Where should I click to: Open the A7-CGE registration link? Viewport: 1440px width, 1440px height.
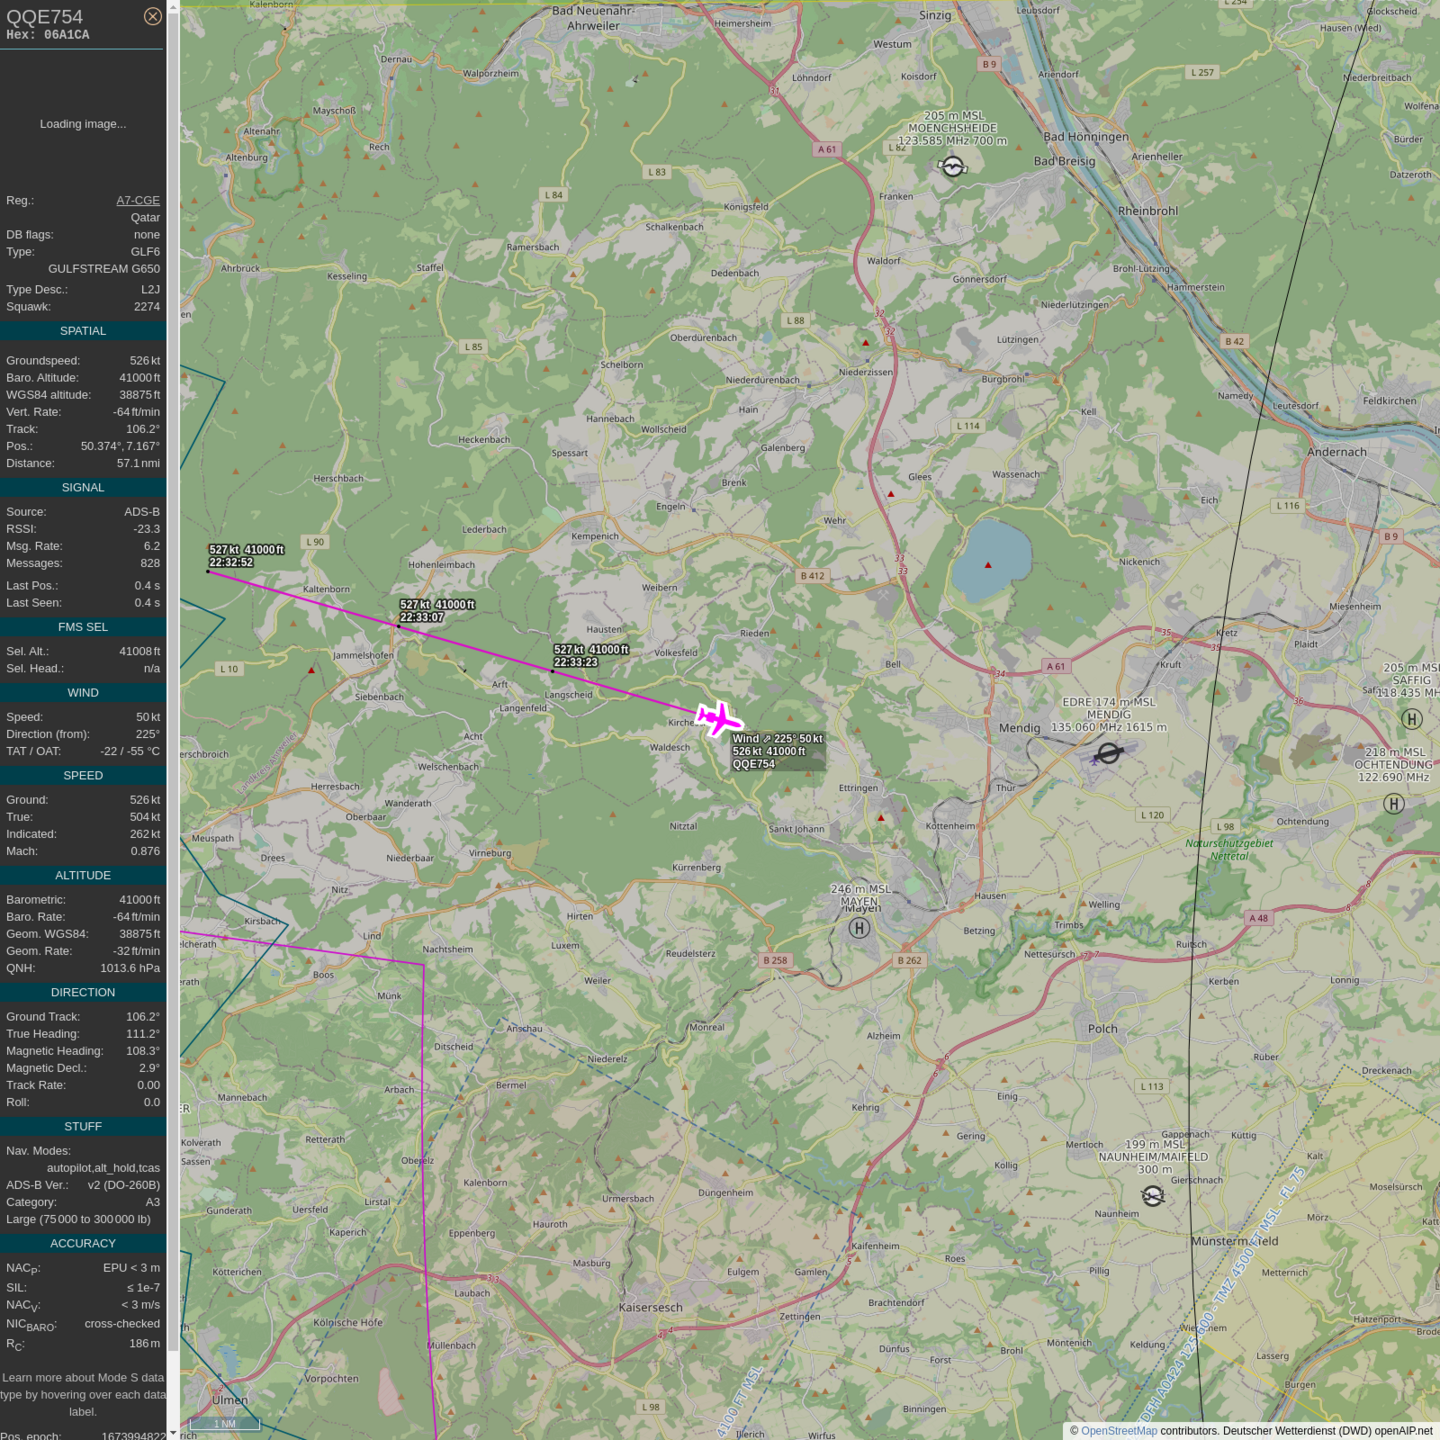coord(138,200)
